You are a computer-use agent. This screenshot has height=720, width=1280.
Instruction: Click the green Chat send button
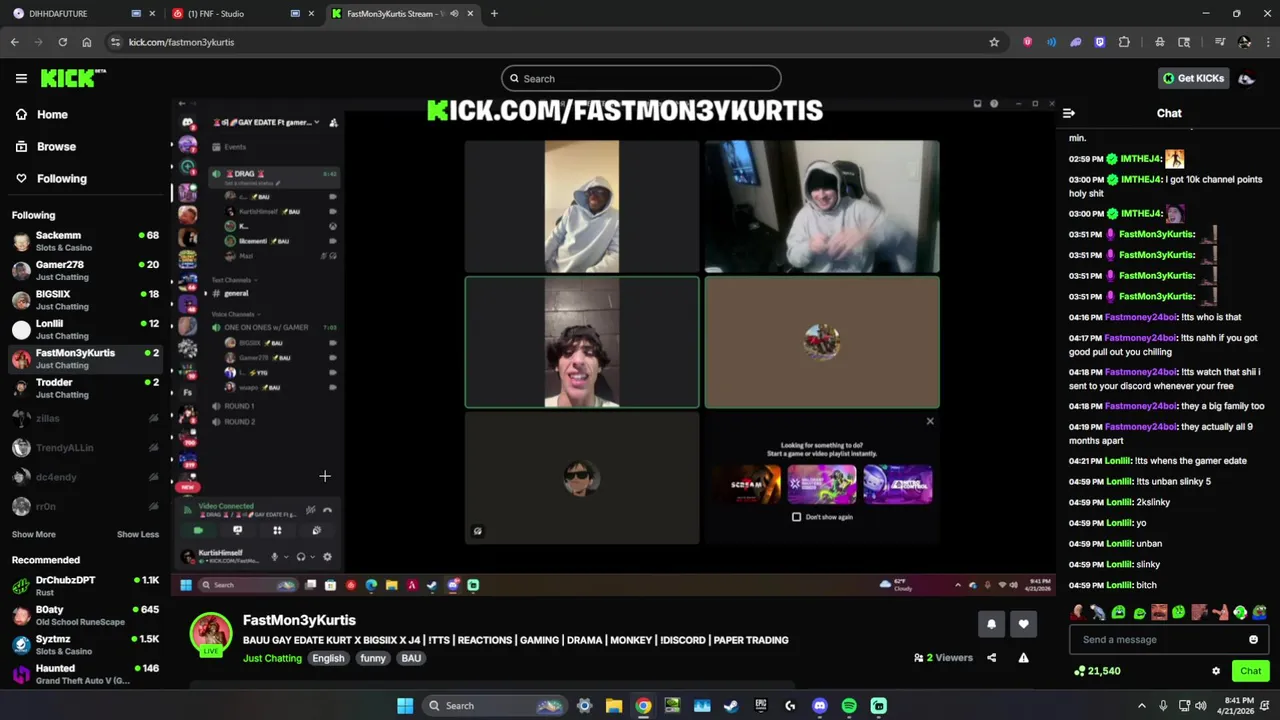[1250, 671]
